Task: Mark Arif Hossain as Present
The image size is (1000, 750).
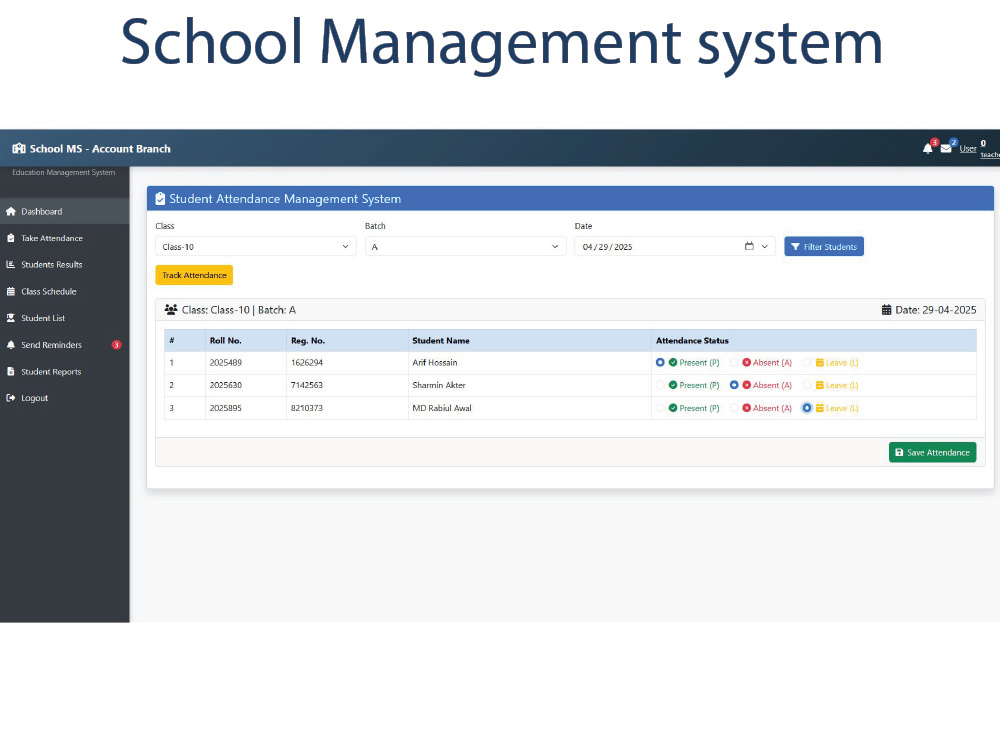Action: 660,362
